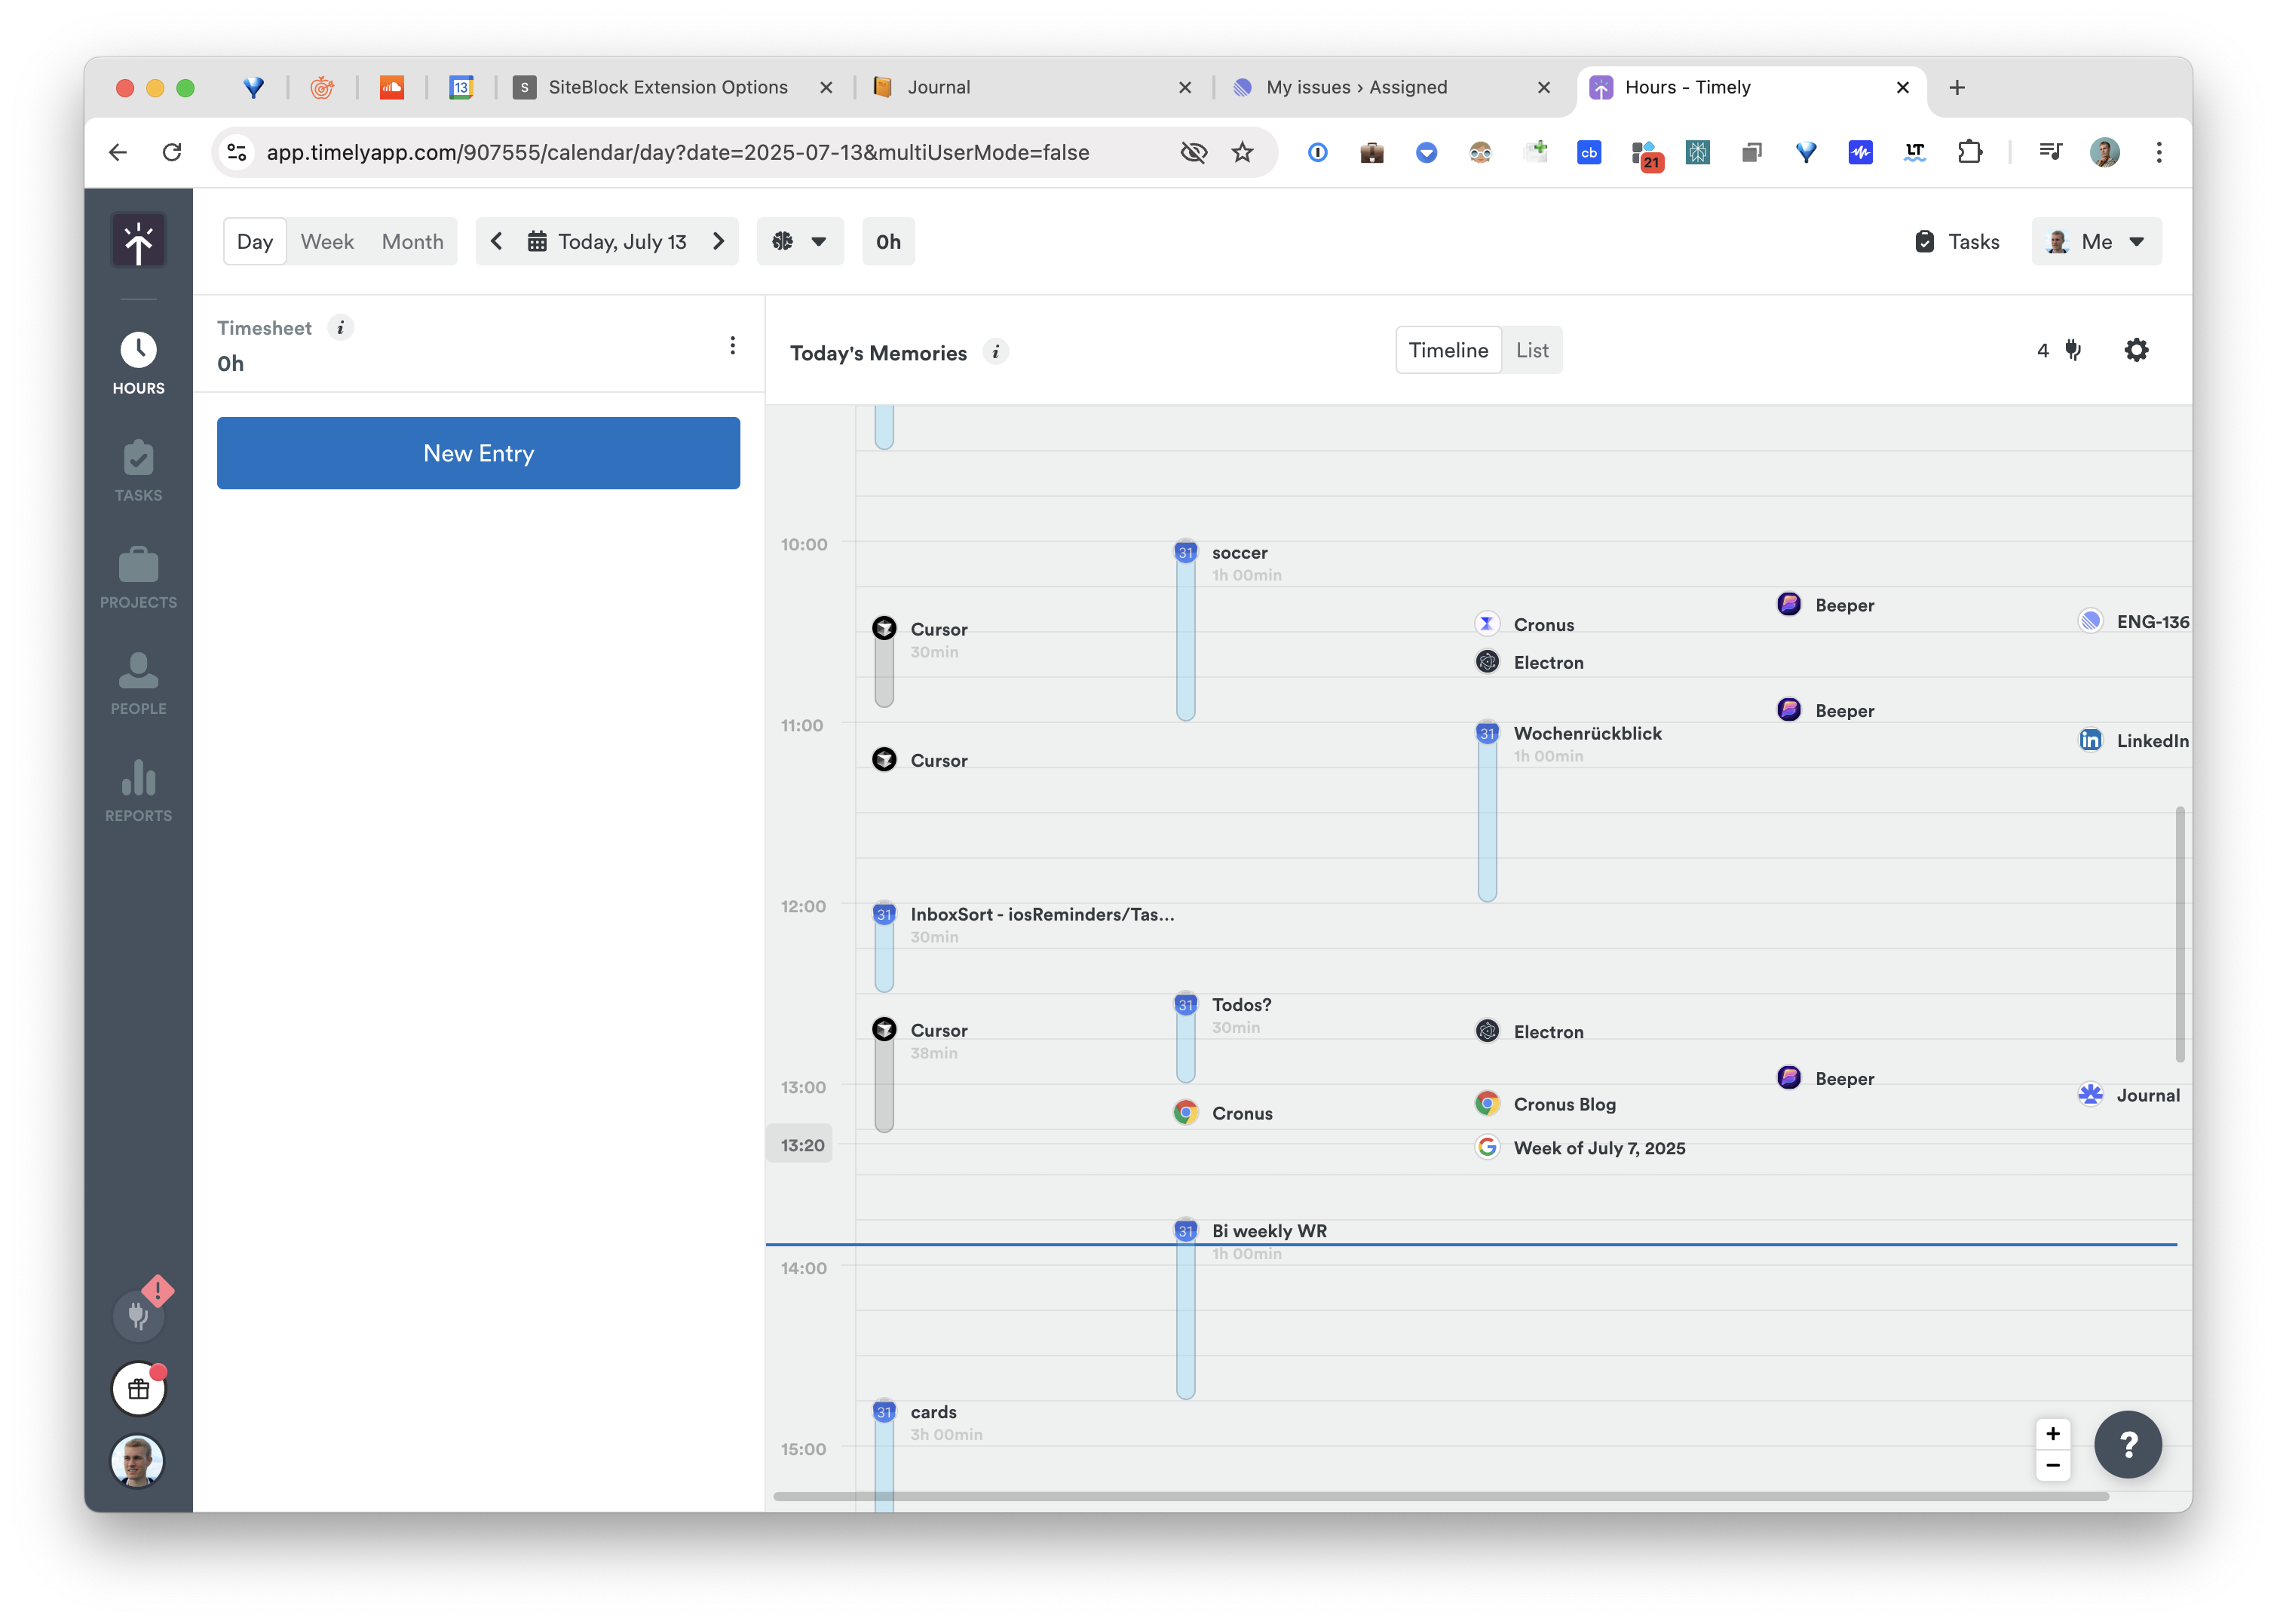
Task: Open the Tasks section in the sidebar
Action: 138,470
